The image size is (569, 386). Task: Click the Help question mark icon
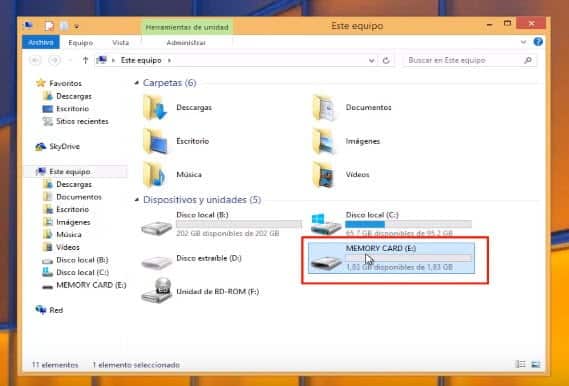(538, 42)
